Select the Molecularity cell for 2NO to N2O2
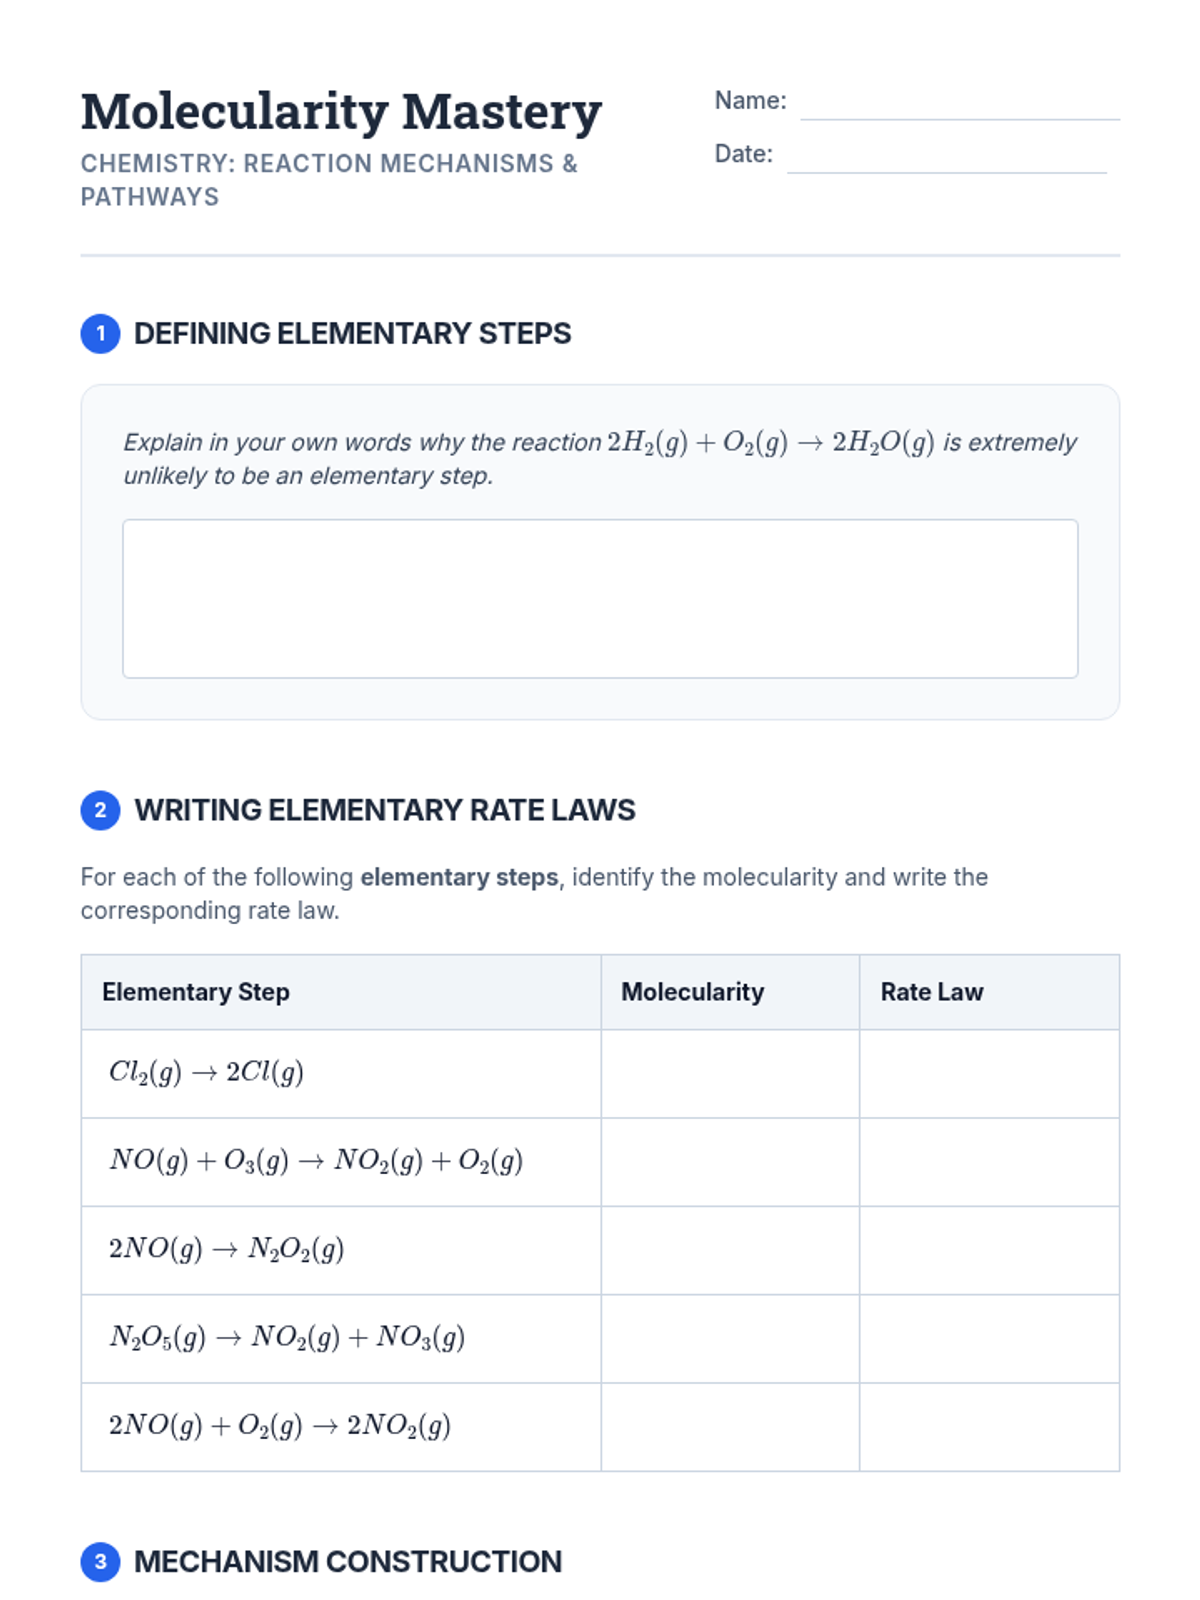Image resolution: width=1200 pixels, height=1600 pixels. (730, 1250)
